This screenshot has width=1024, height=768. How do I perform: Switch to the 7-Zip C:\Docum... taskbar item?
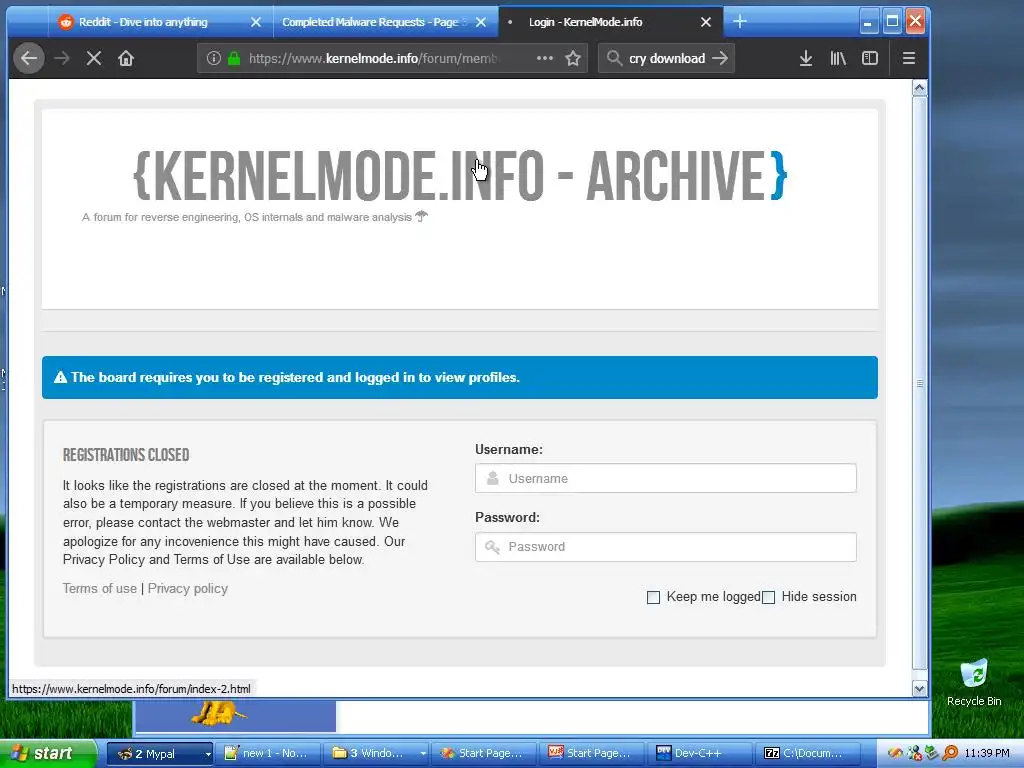[x=807, y=753]
